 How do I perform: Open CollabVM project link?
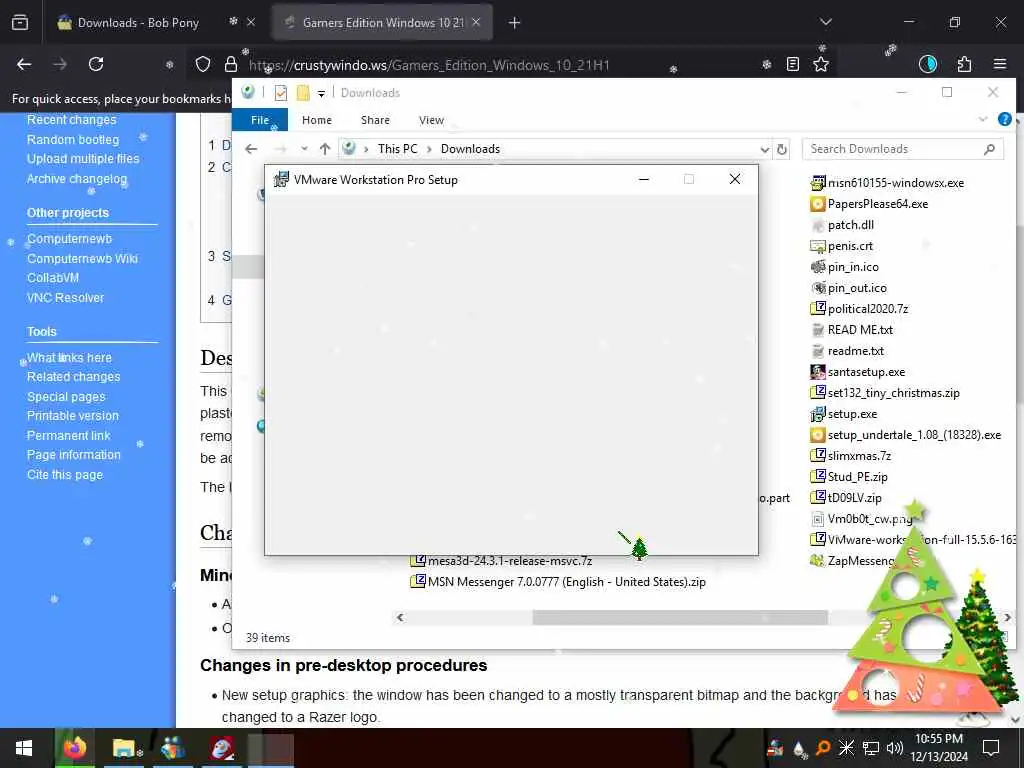[53, 278]
